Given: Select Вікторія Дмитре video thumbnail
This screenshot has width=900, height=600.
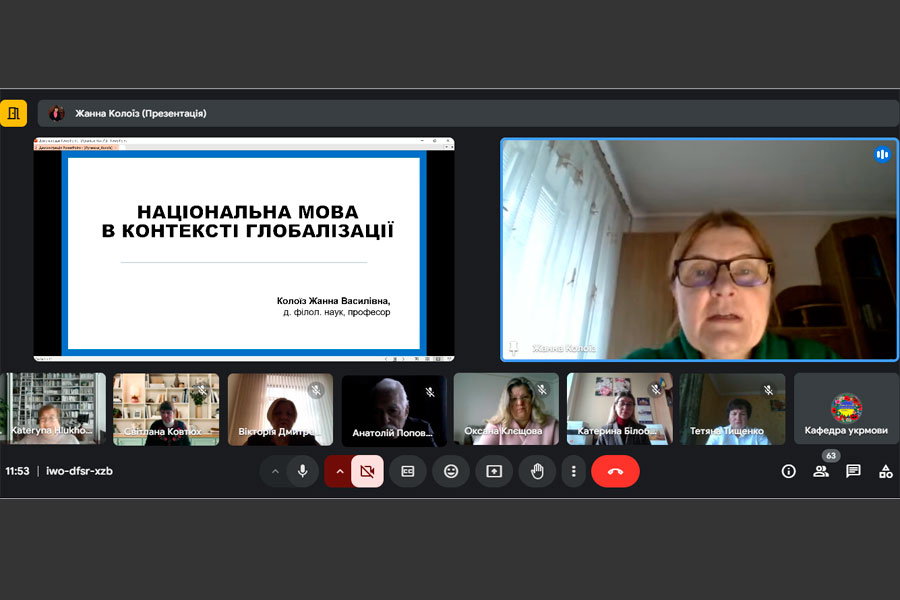Looking at the screenshot, I should 280,409.
